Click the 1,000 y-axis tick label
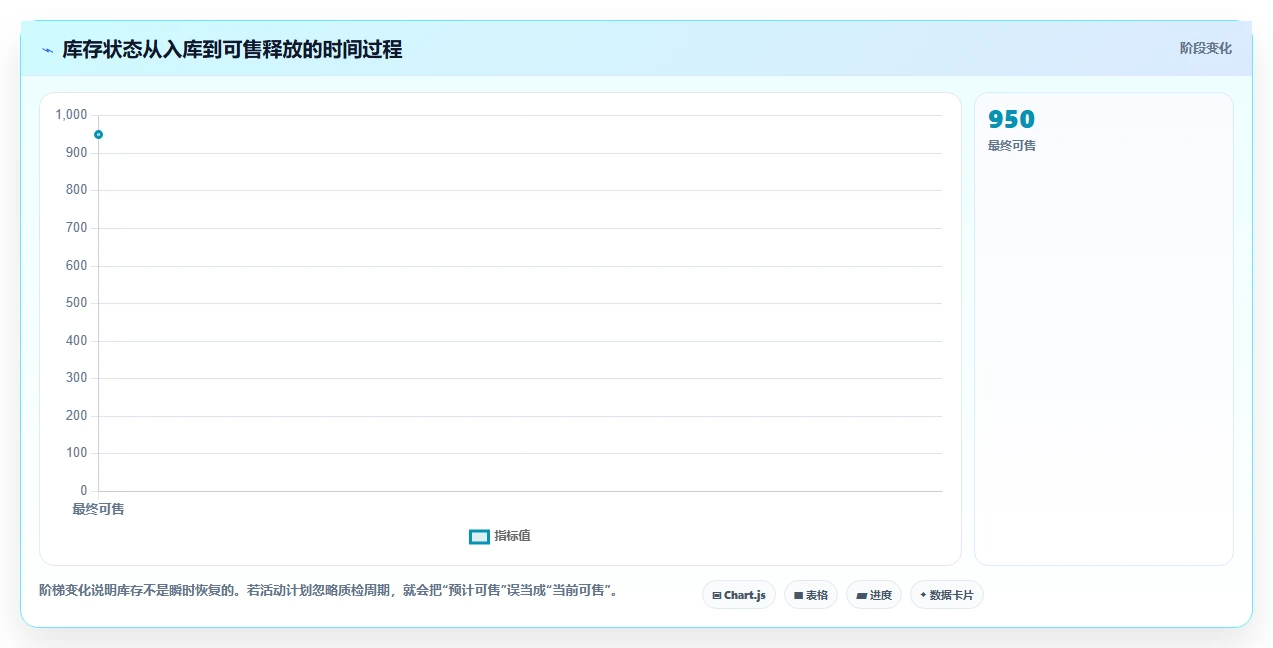This screenshot has height=648, width=1273. tap(71, 115)
